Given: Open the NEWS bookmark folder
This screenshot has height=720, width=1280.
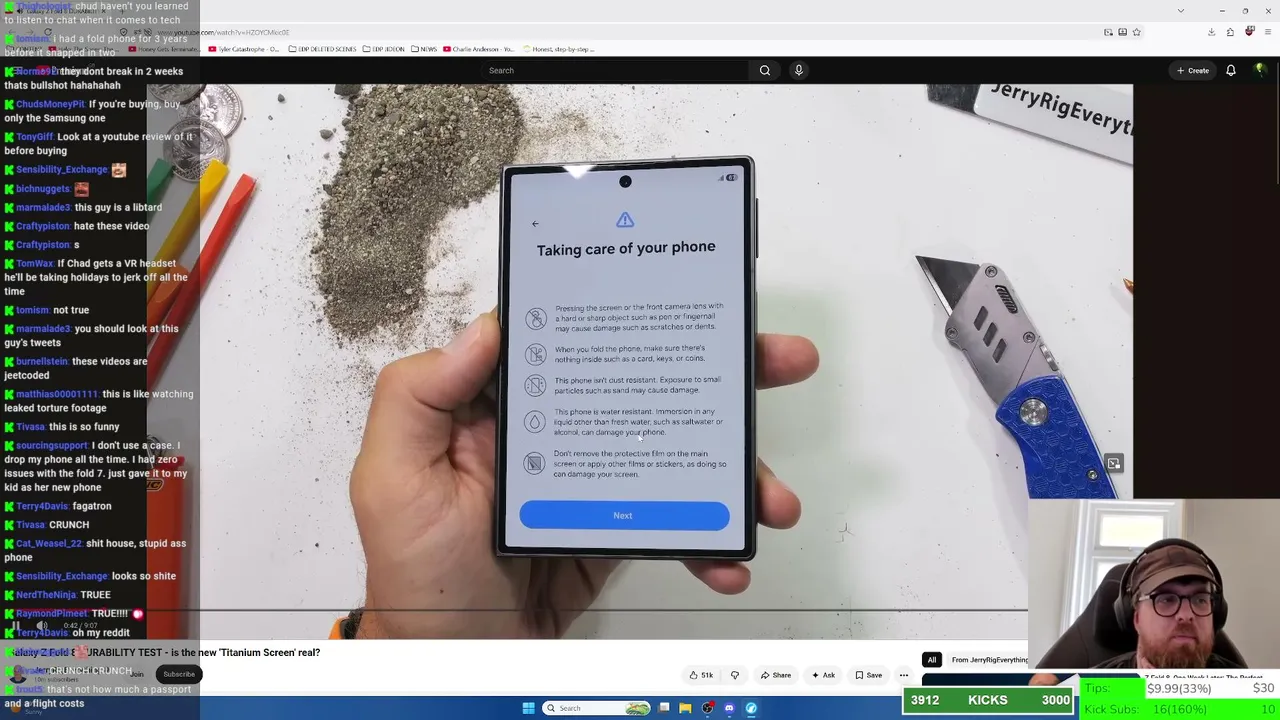Looking at the screenshot, I should (x=424, y=49).
